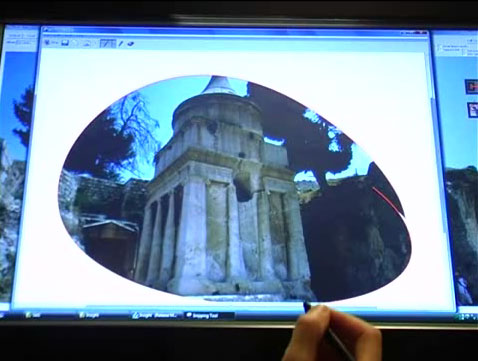Open the third Insight taskbar window button

click(x=156, y=315)
